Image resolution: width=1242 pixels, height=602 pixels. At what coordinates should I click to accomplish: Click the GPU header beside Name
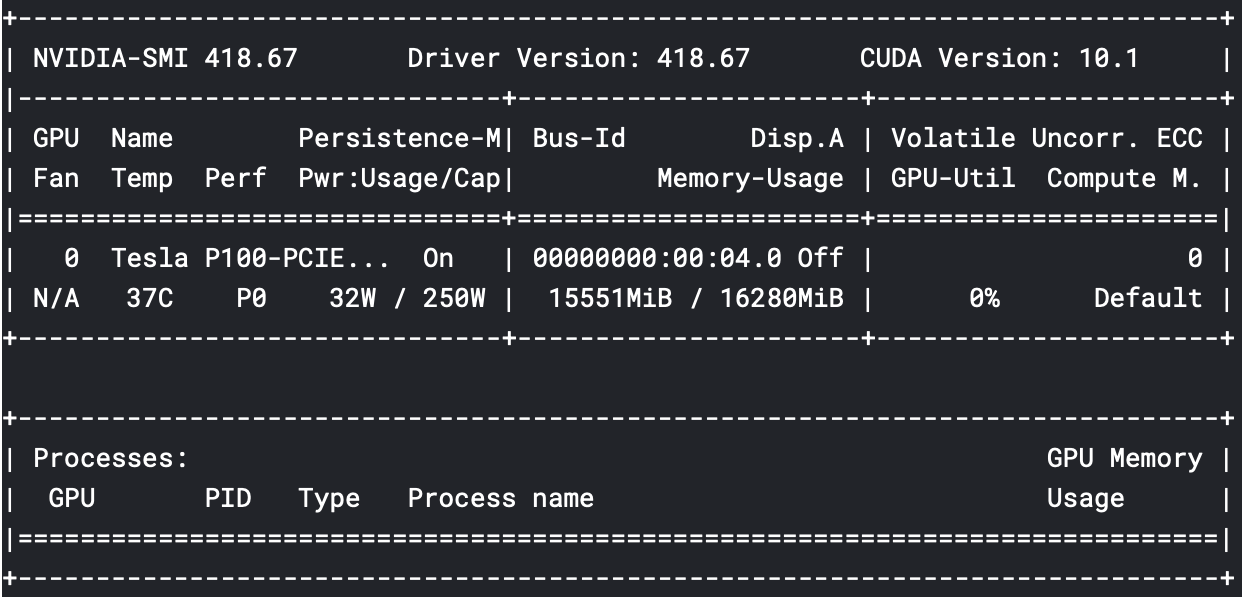tap(56, 138)
